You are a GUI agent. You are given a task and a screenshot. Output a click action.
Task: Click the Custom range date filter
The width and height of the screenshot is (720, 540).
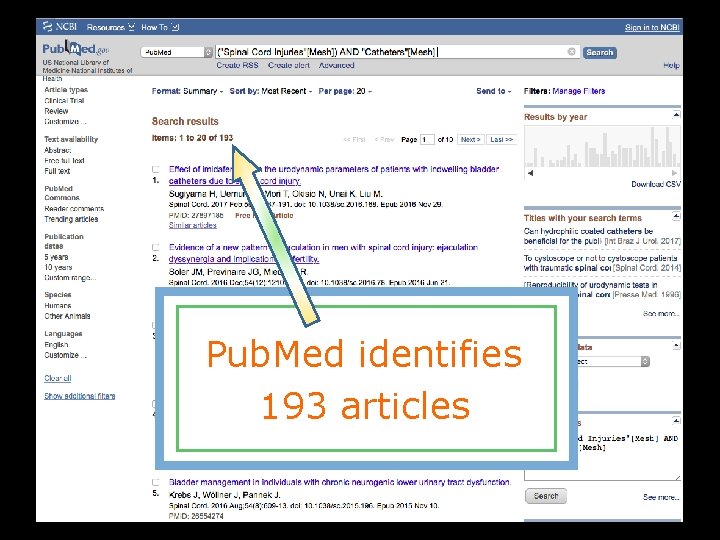(70, 278)
